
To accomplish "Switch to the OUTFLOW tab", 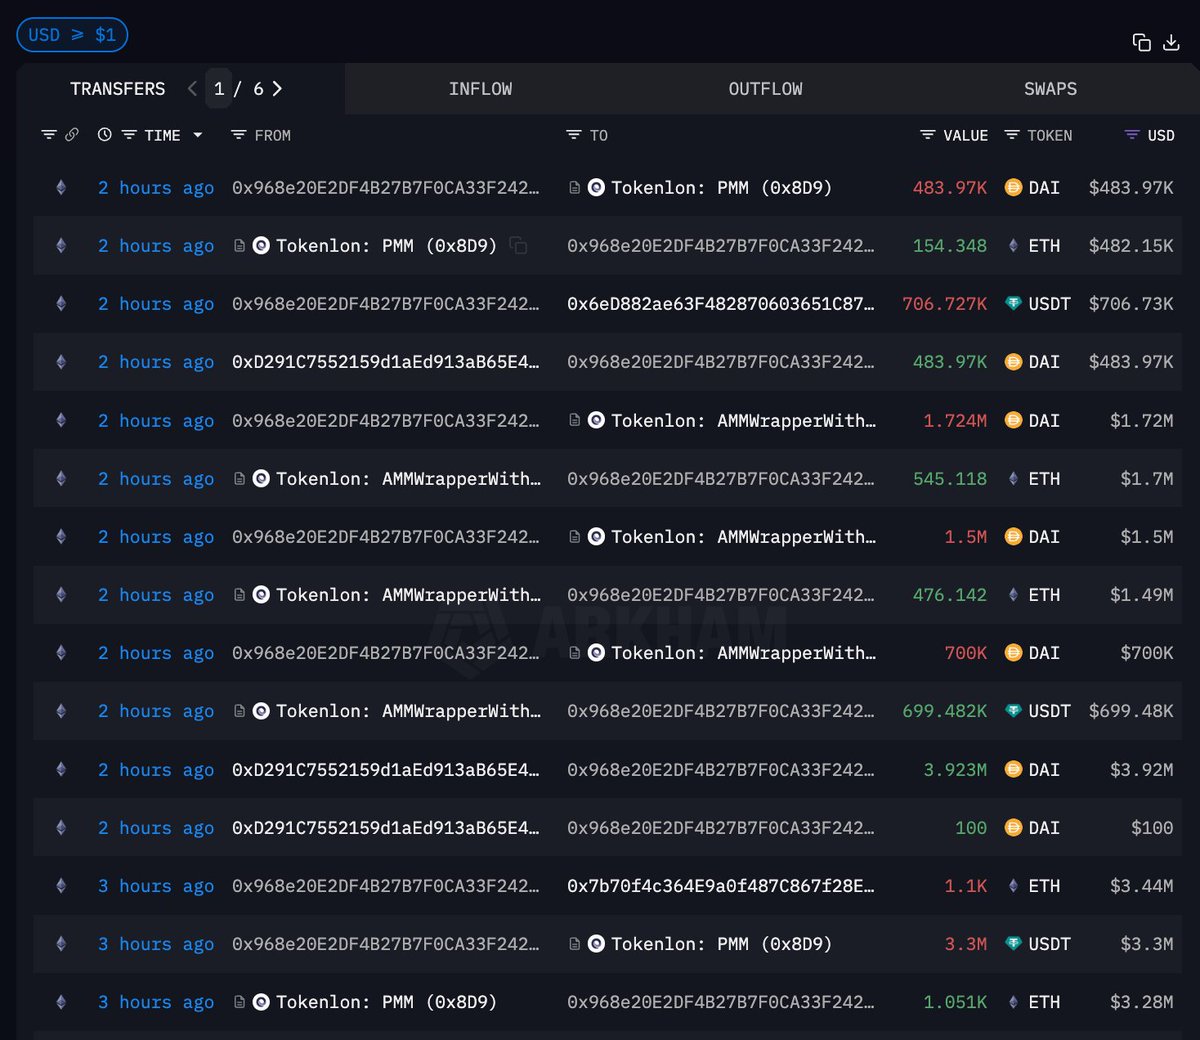I will (x=765, y=89).
